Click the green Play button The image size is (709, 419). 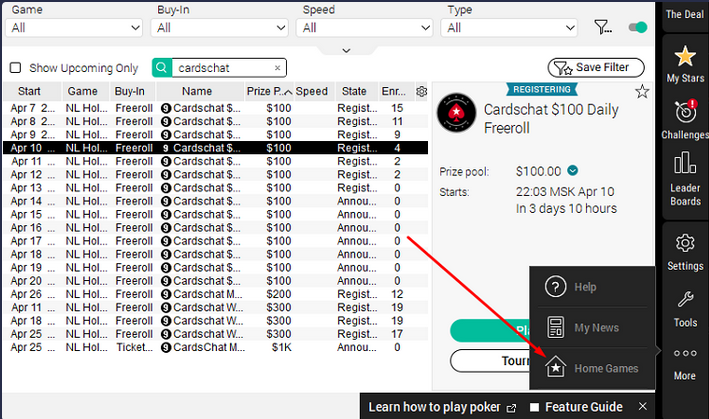coord(490,330)
